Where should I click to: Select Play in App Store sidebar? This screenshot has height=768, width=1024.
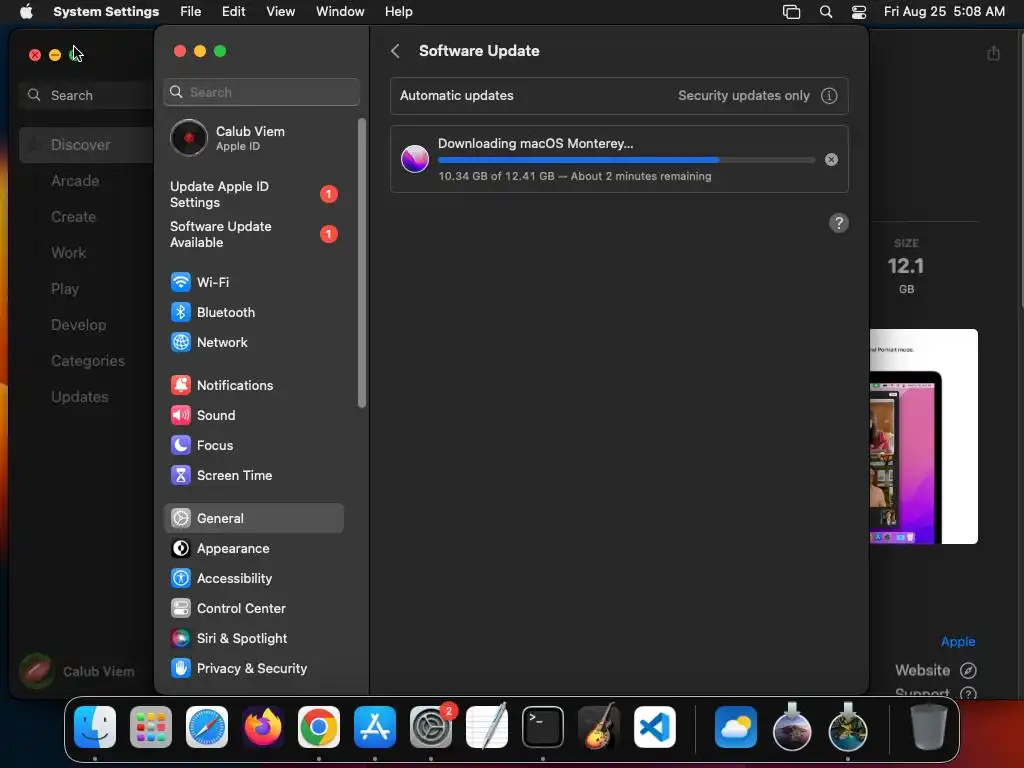point(65,289)
